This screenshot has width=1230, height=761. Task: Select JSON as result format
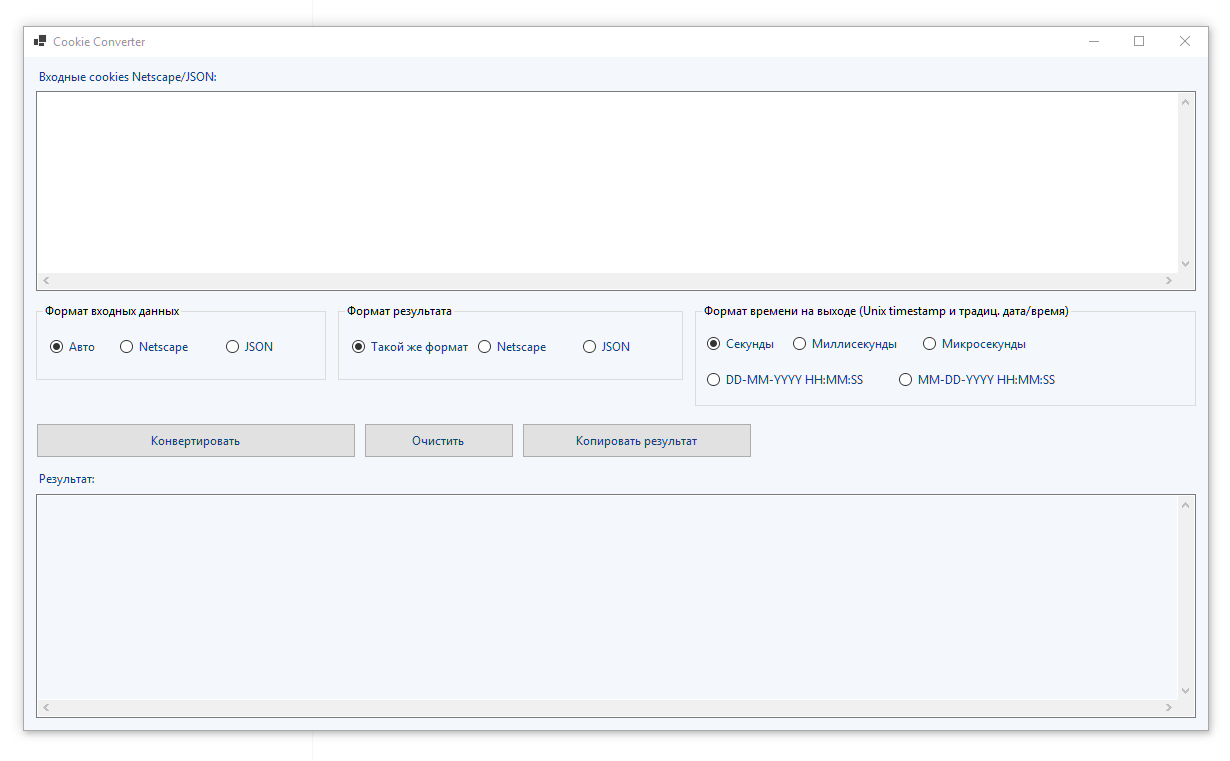coord(606,347)
